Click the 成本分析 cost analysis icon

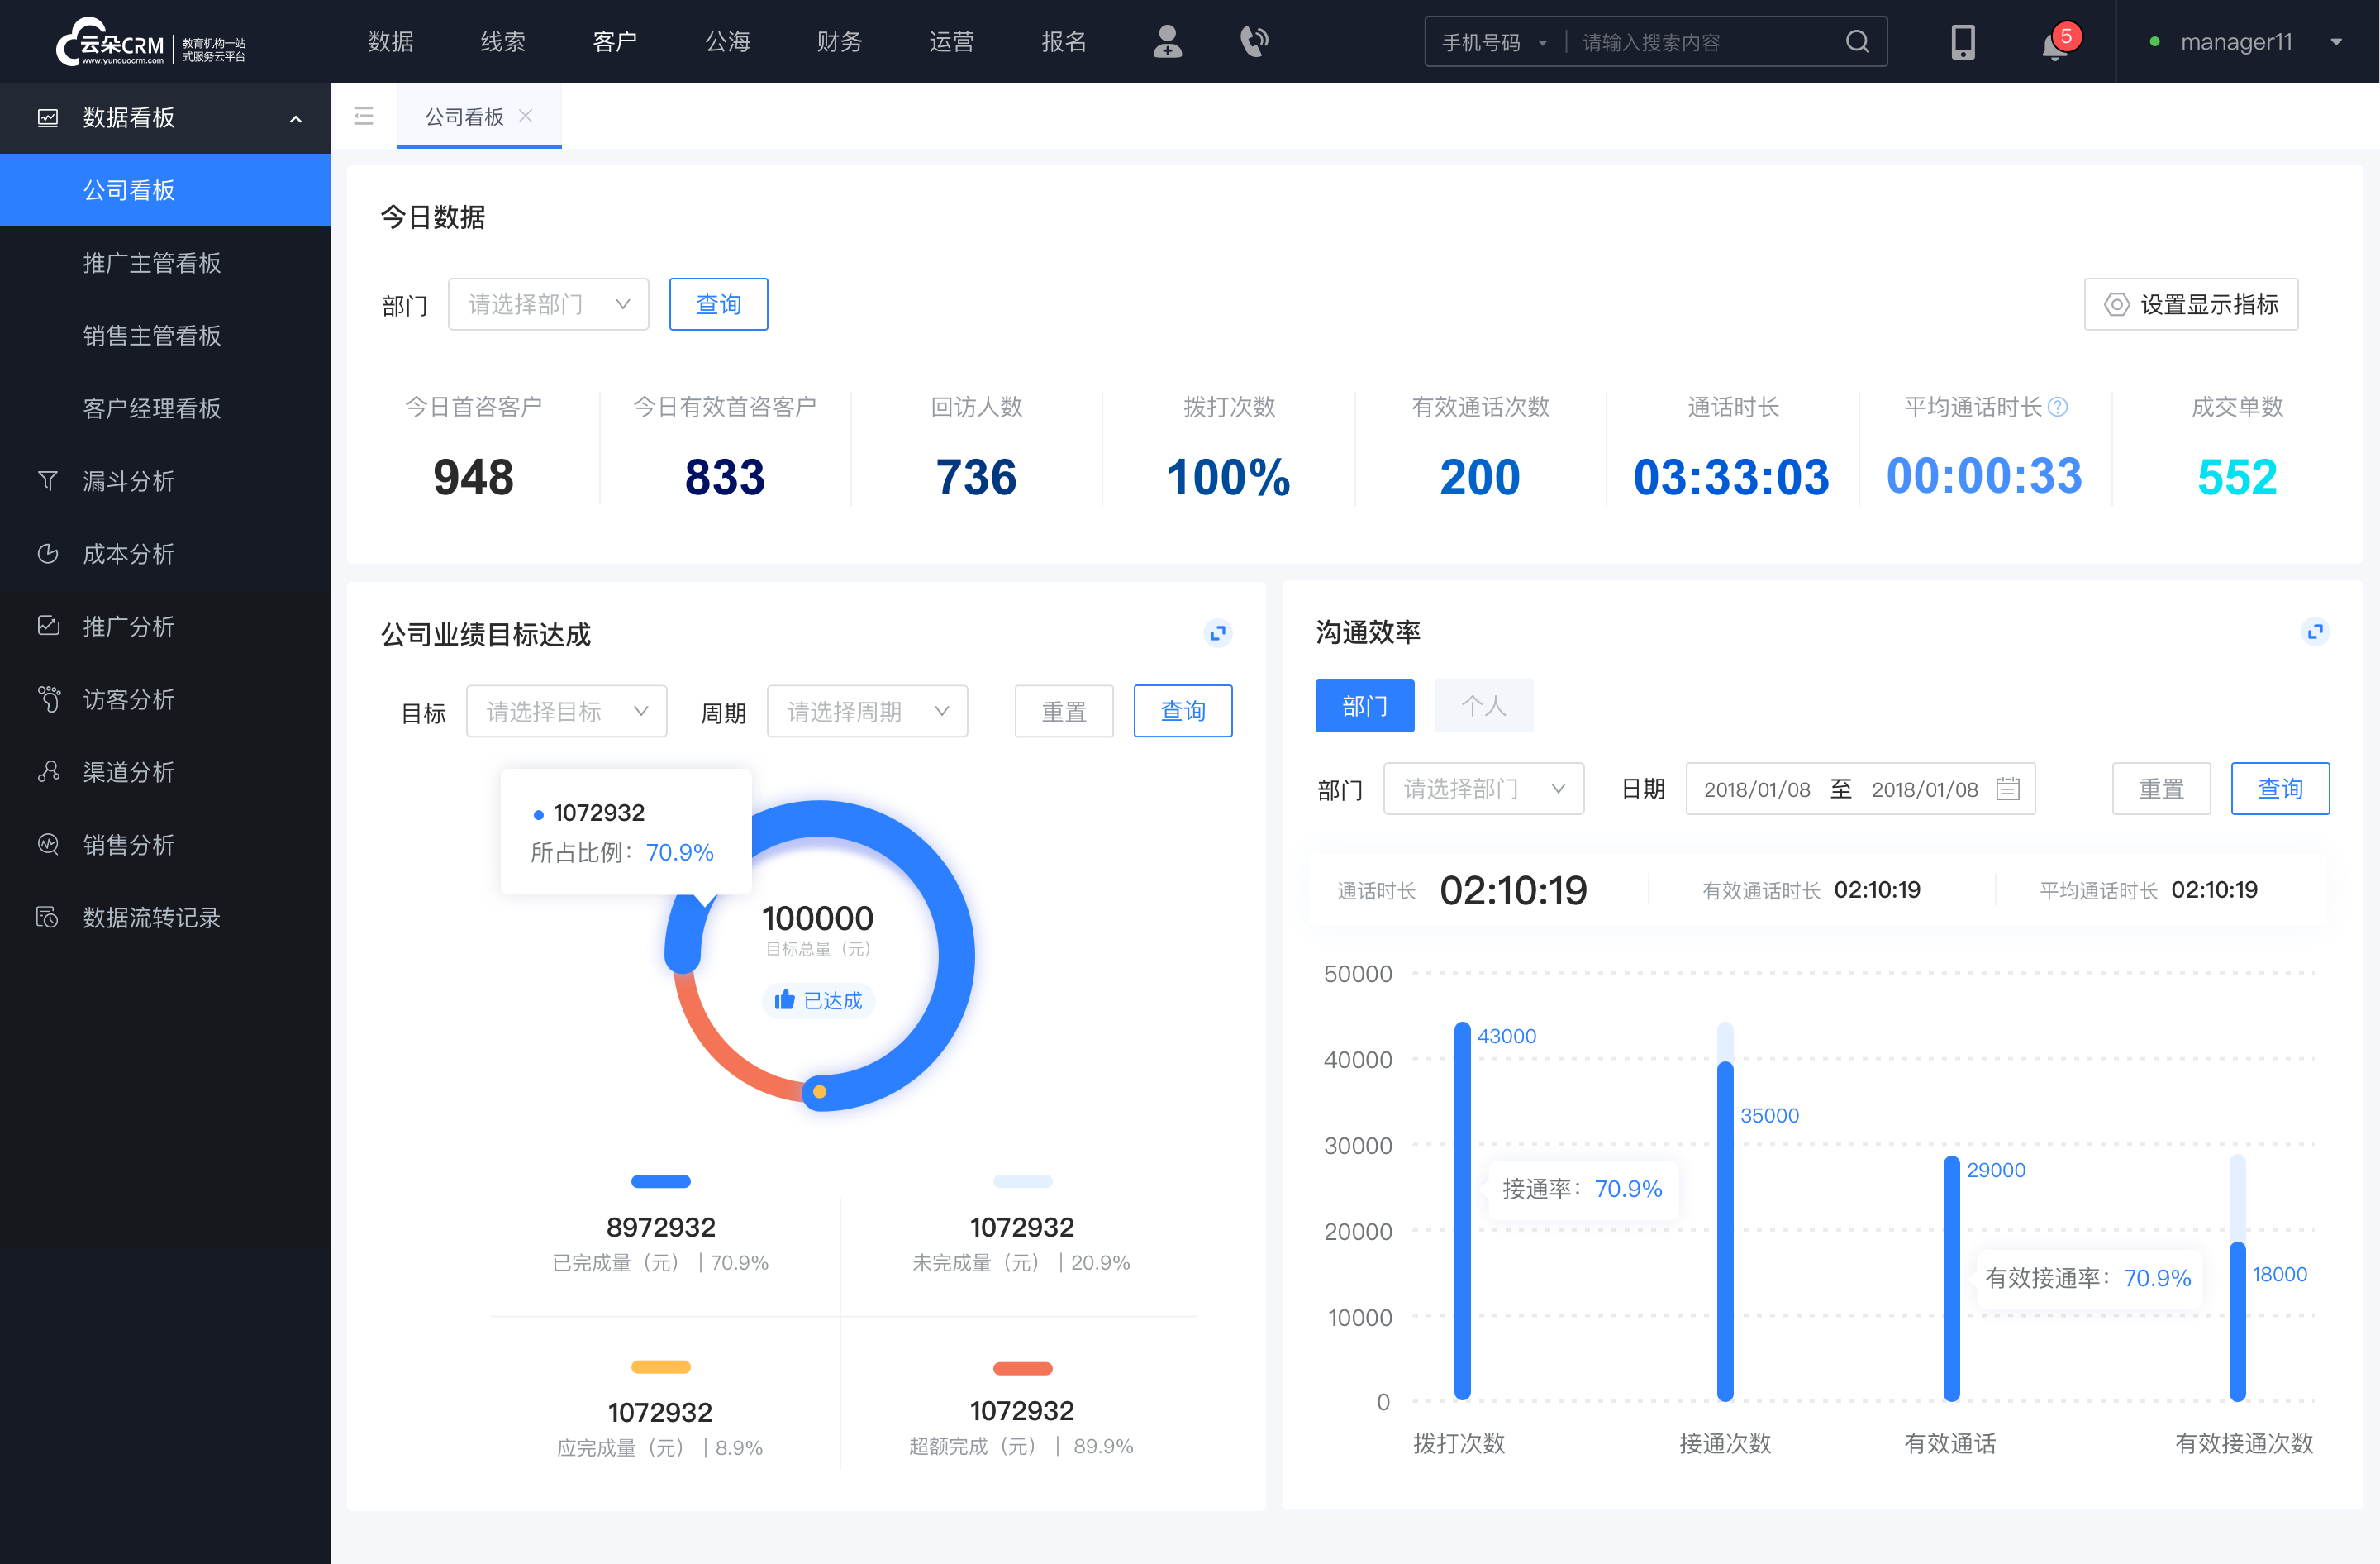click(45, 551)
